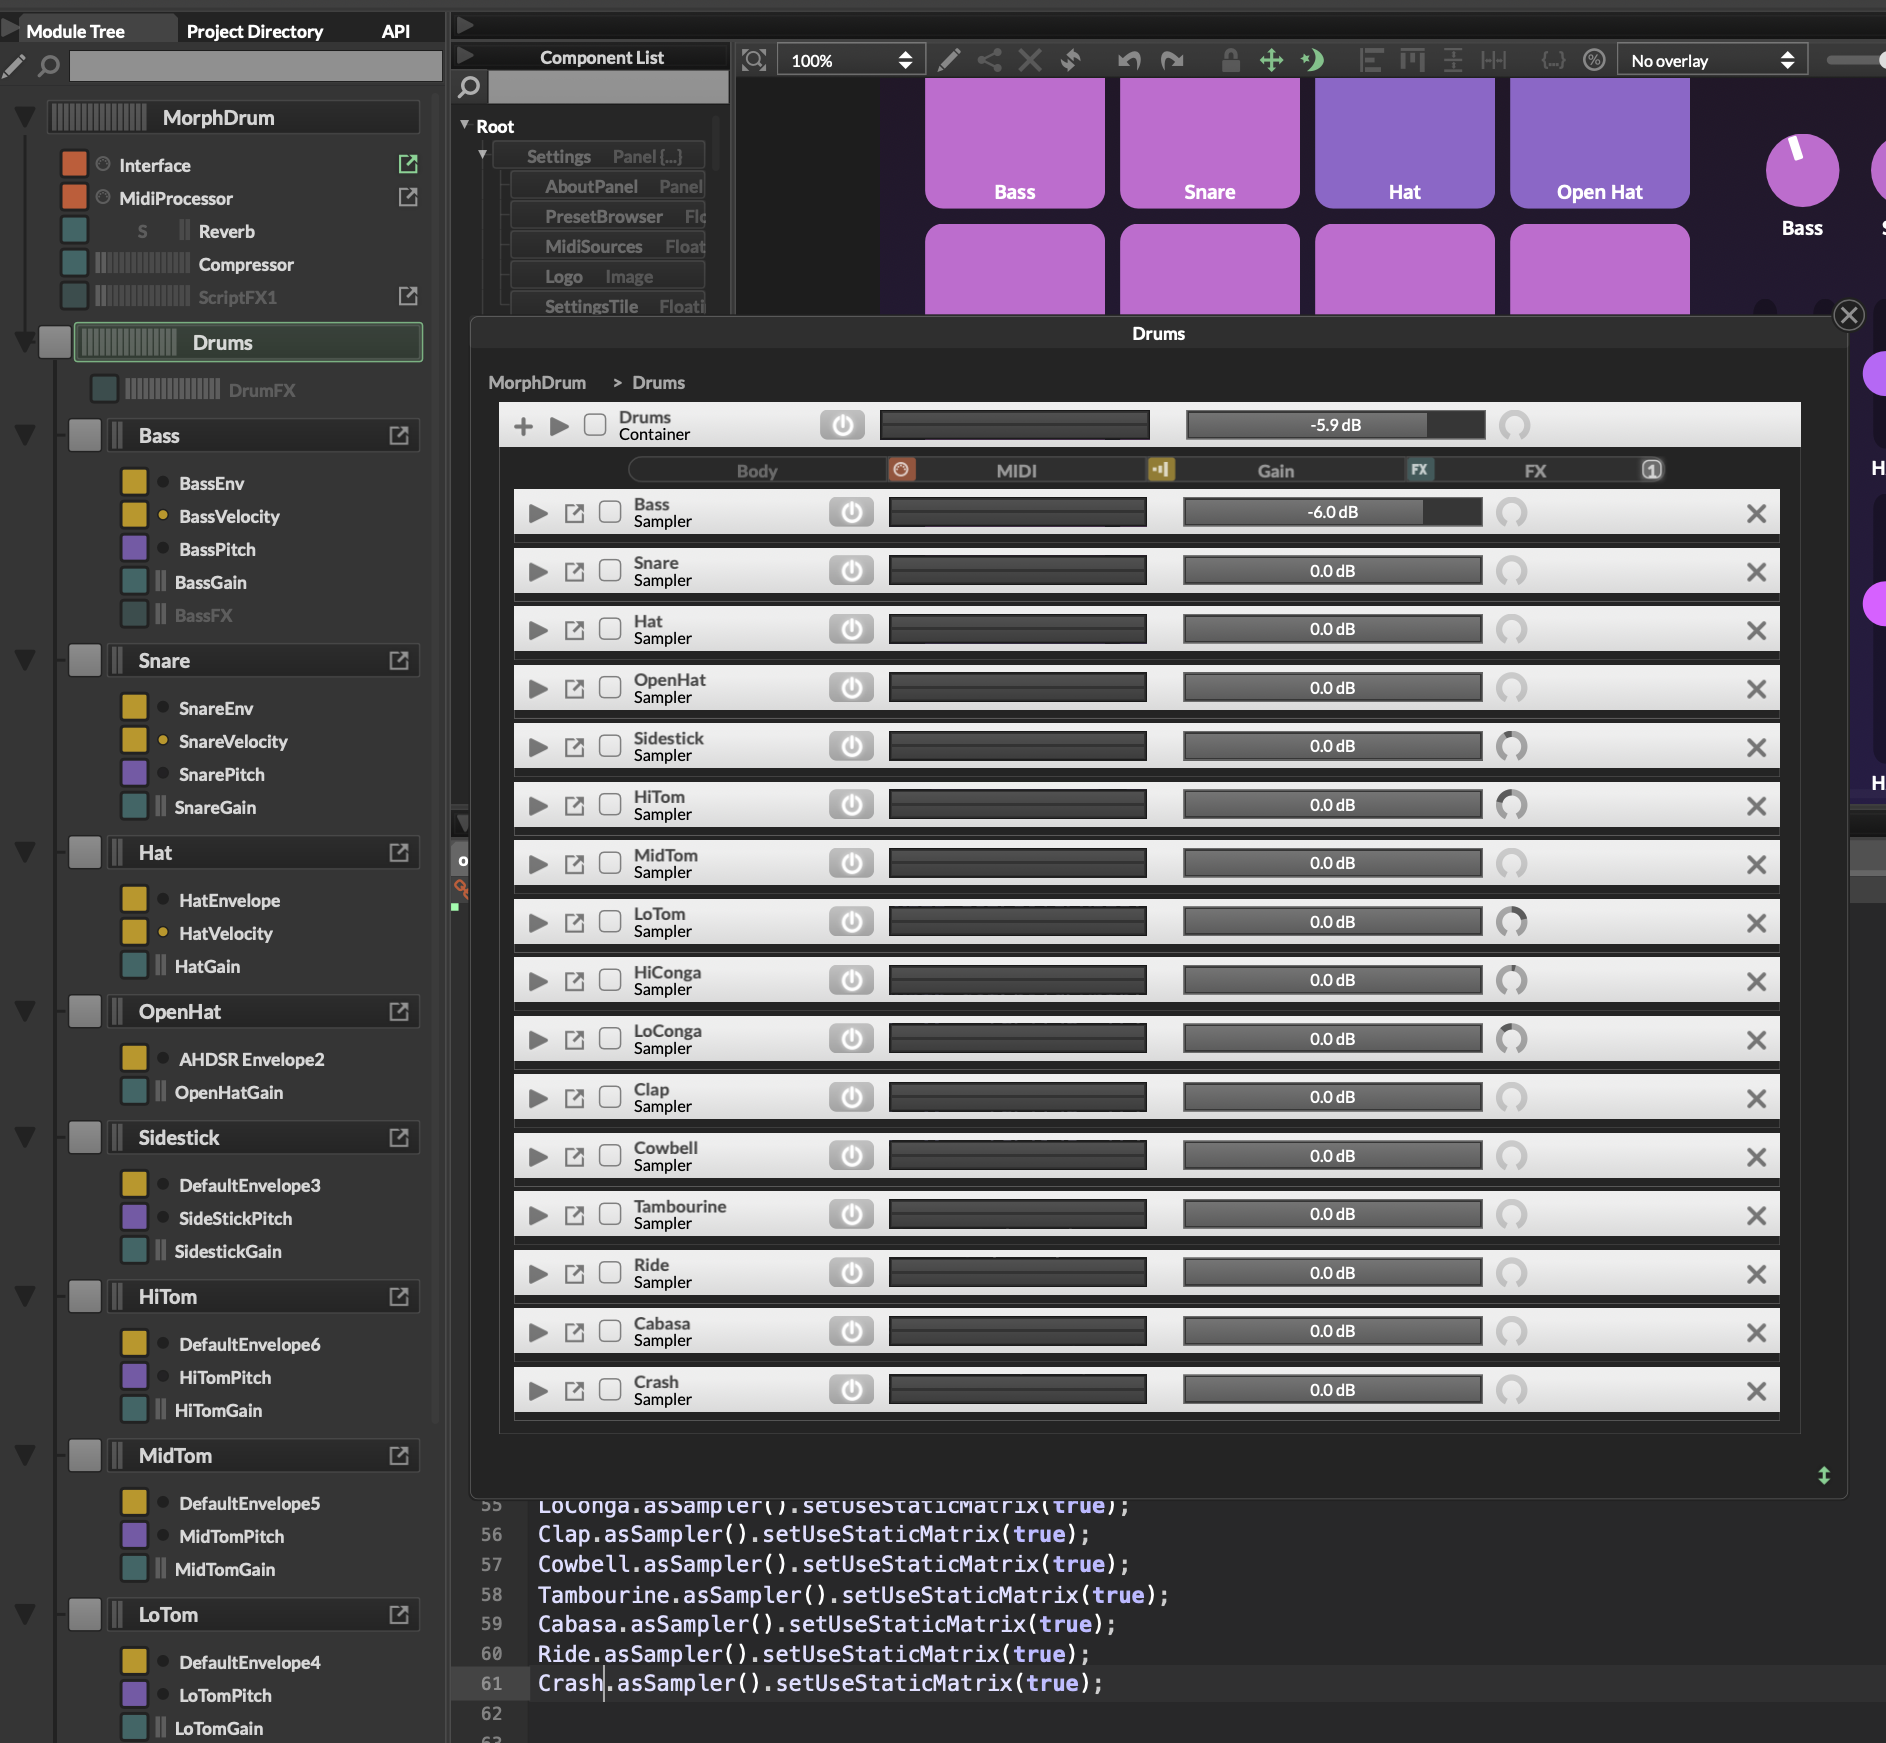Click the moon icon next to move tool
This screenshot has width=1886, height=1743.
(x=1312, y=60)
